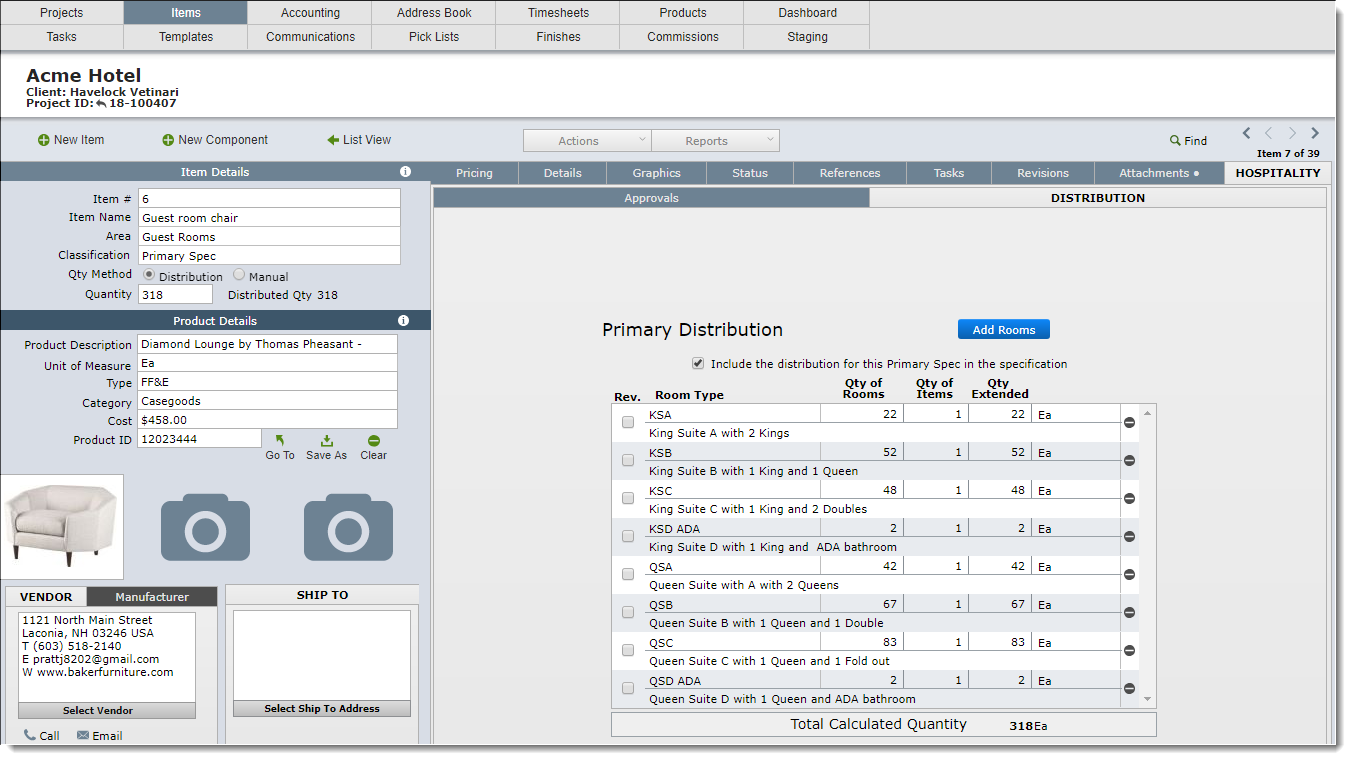This screenshot has height=760, width=1351.
Task: Check the Rev. box for QSA
Action: (x=628, y=574)
